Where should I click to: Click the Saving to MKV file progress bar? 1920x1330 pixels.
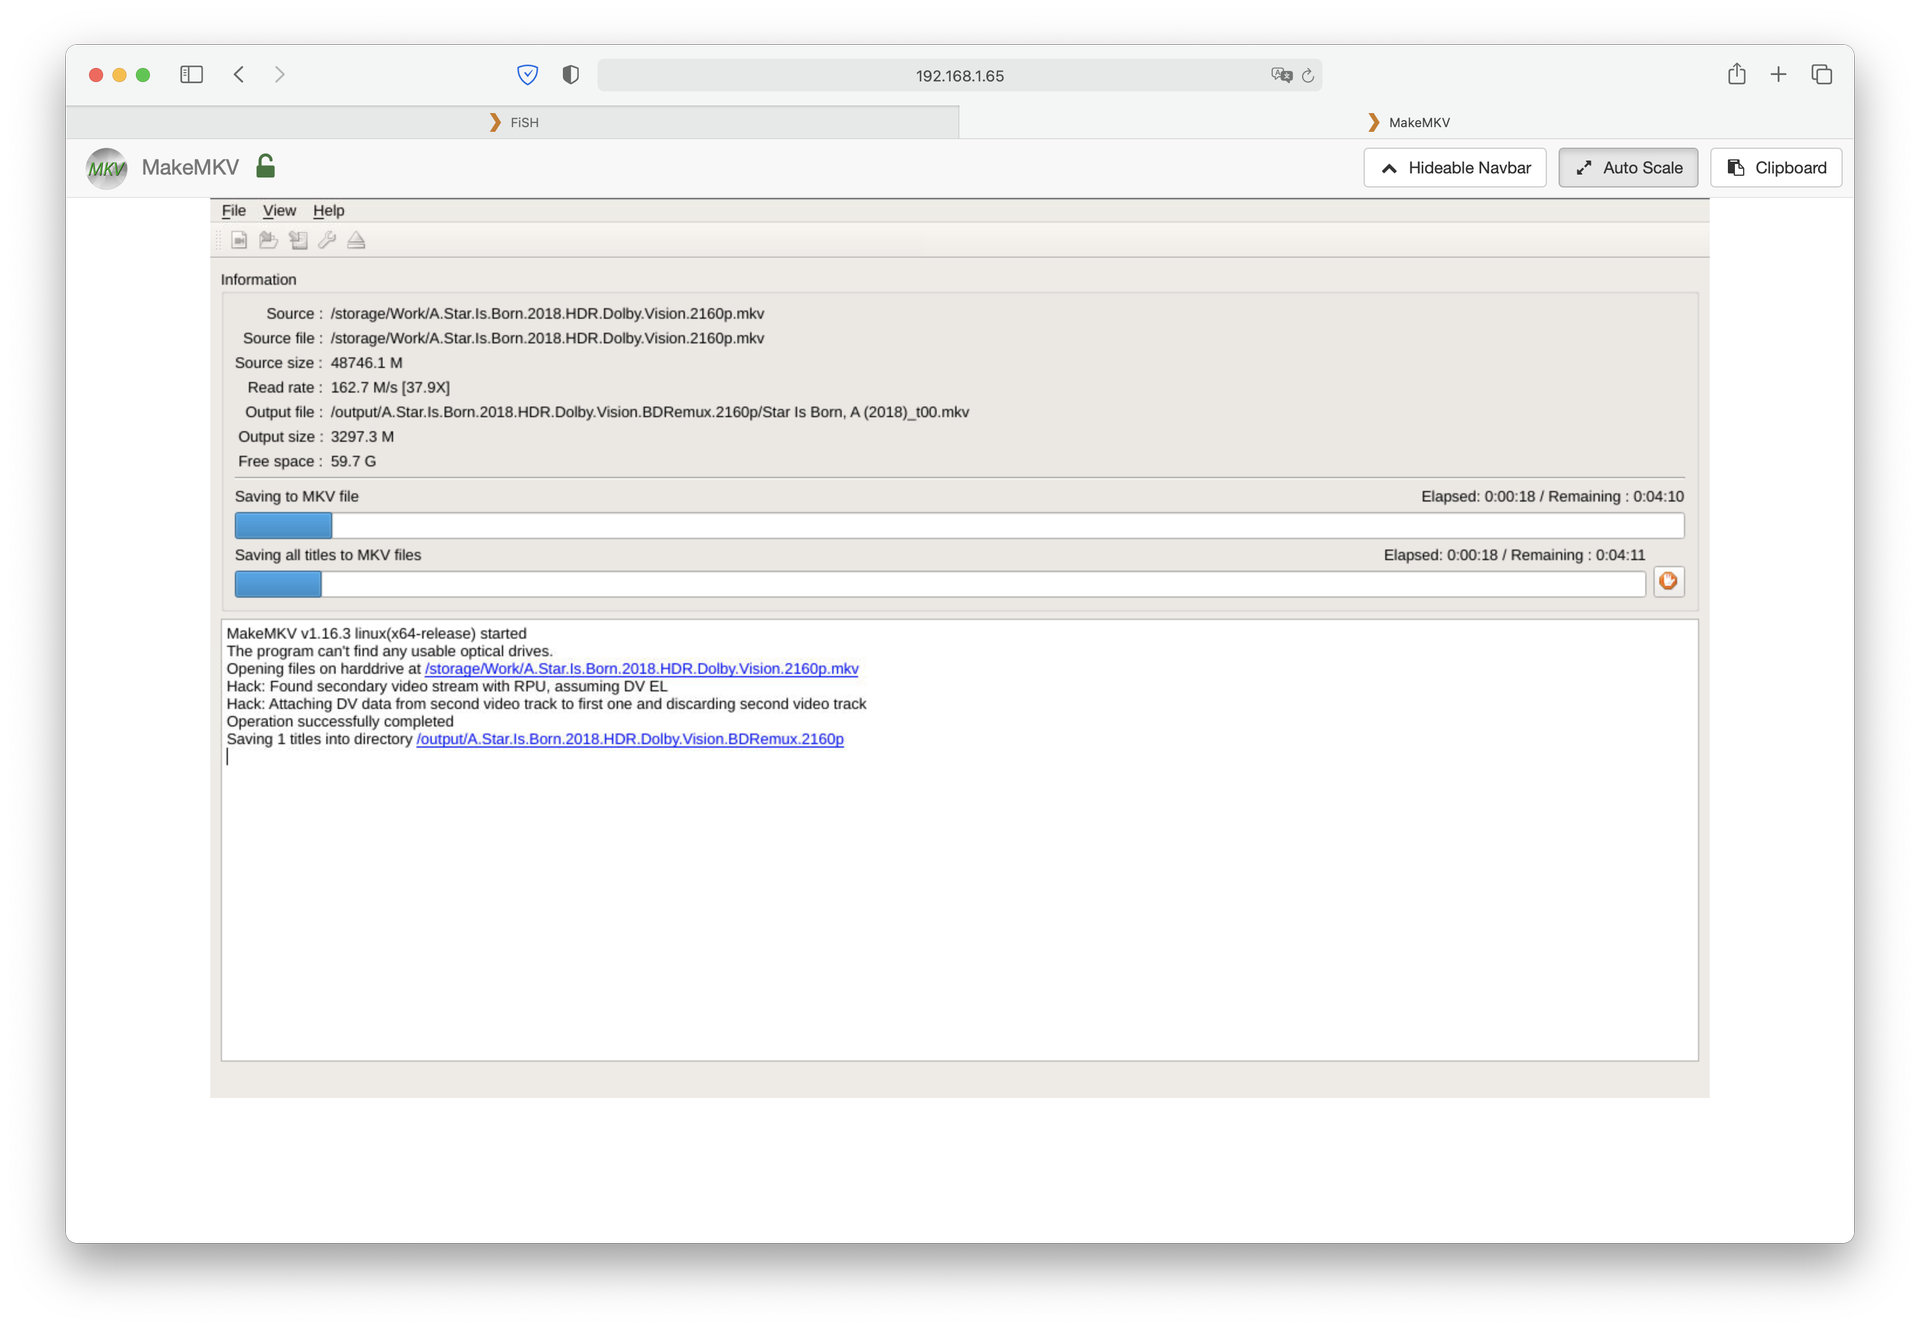tap(958, 525)
